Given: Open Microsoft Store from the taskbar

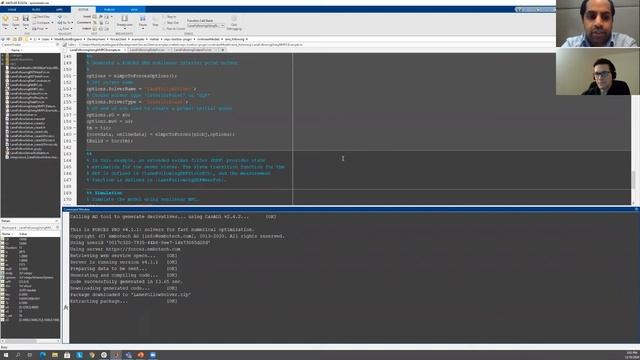Looking at the screenshot, I should 67,355.
